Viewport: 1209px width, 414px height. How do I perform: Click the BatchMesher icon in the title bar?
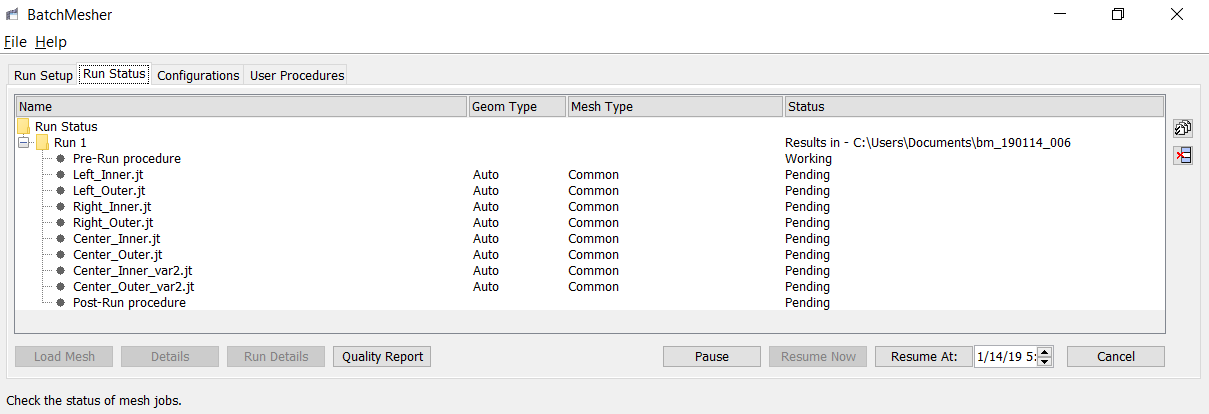coord(13,15)
